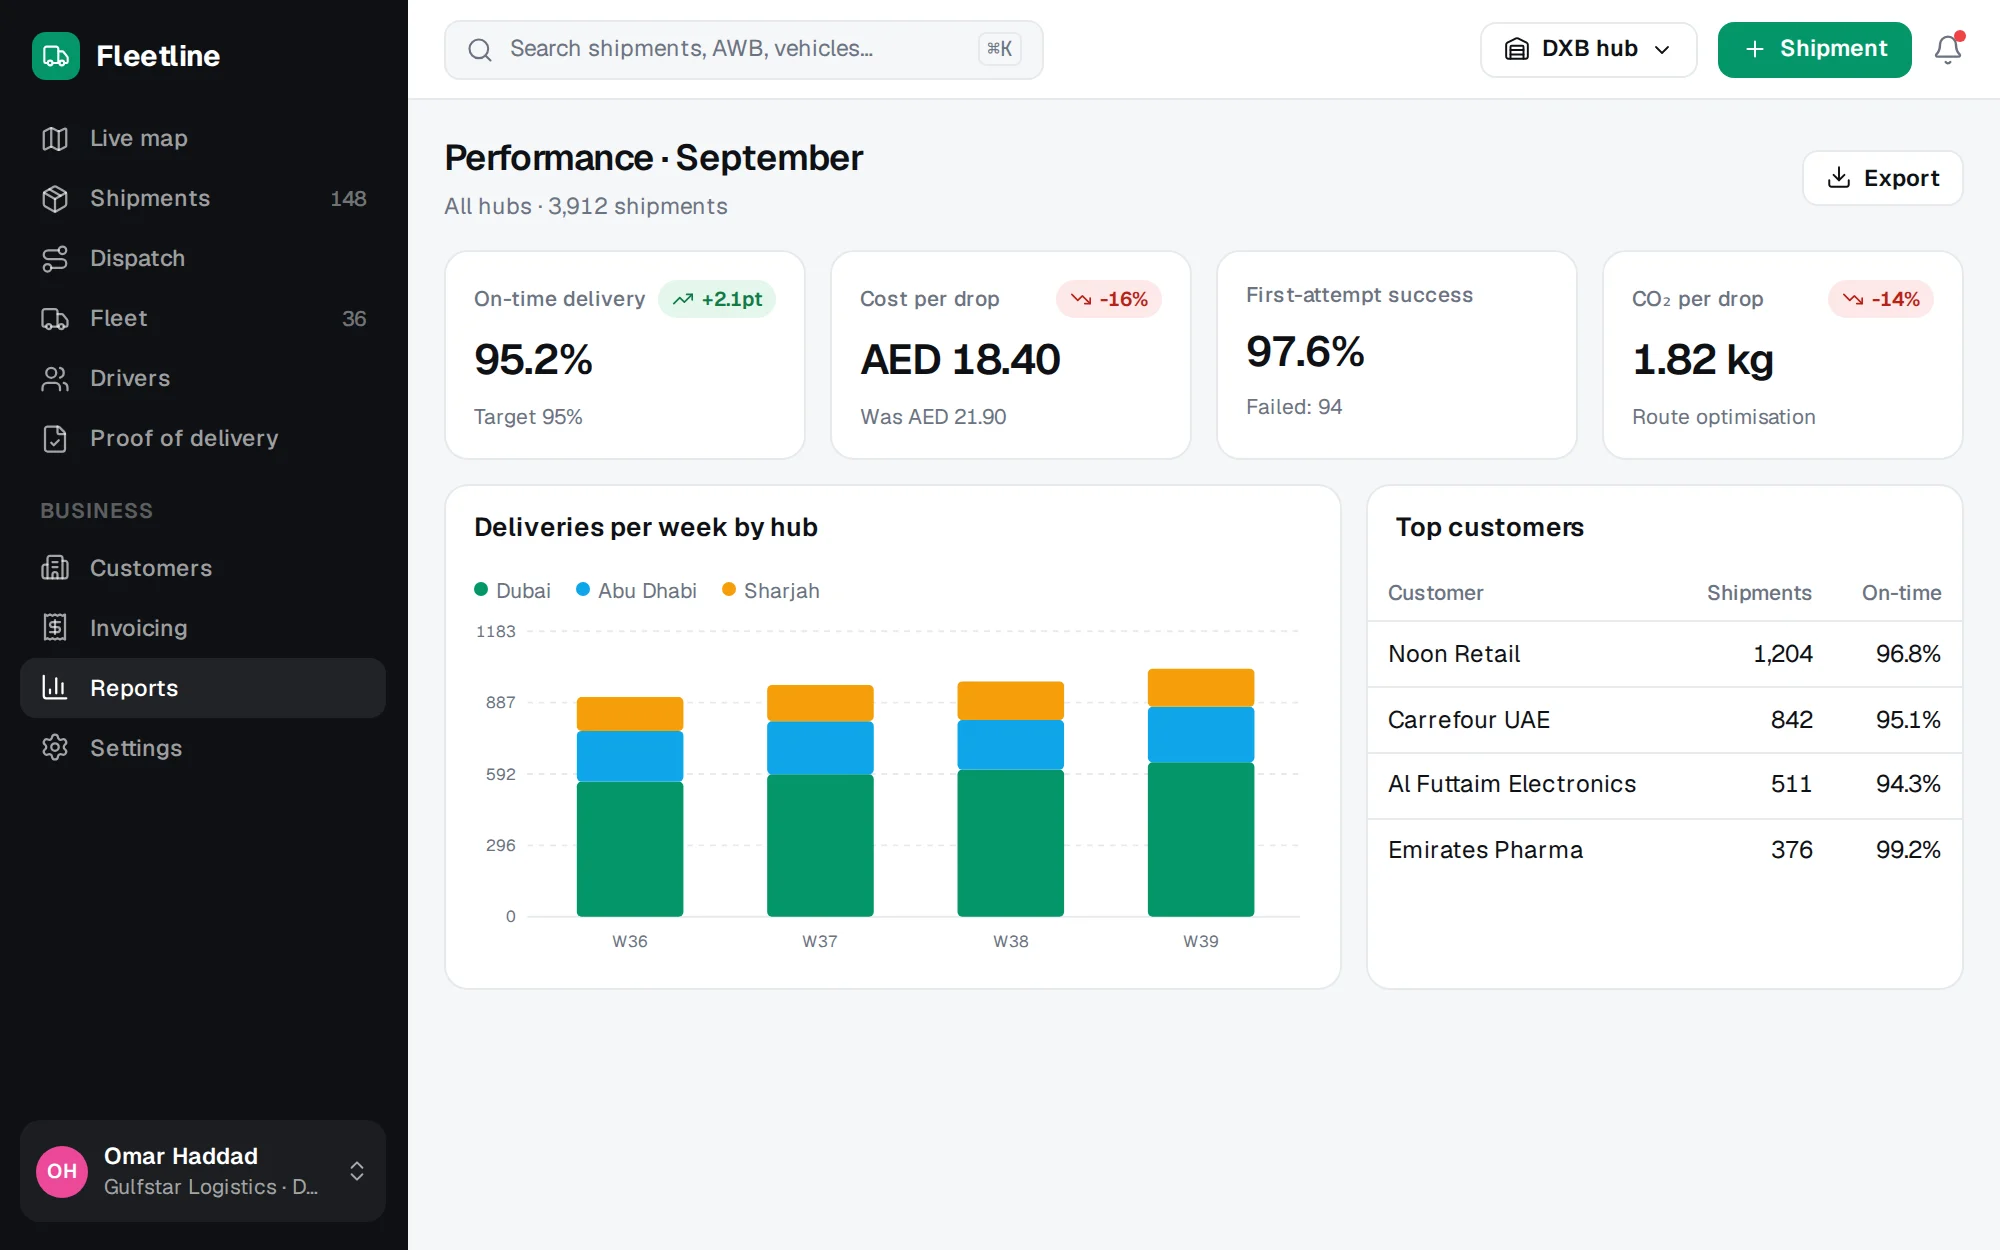The image size is (2000, 1250).
Task: Open the DXB hub dropdown
Action: point(1588,50)
